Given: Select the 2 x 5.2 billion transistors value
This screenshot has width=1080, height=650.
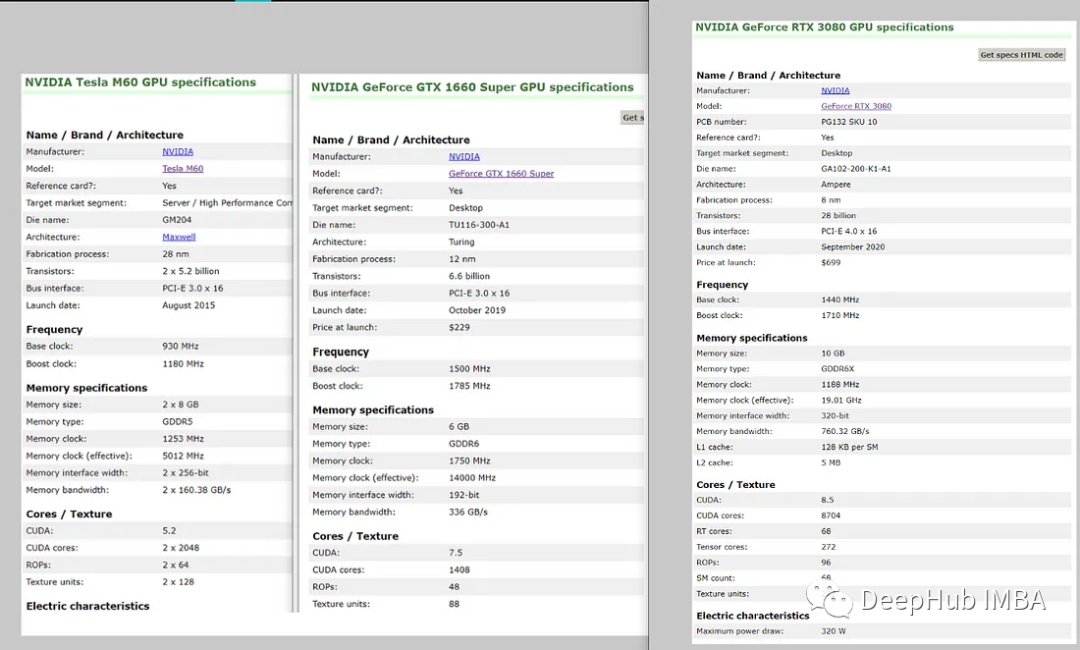Looking at the screenshot, I should pos(191,271).
